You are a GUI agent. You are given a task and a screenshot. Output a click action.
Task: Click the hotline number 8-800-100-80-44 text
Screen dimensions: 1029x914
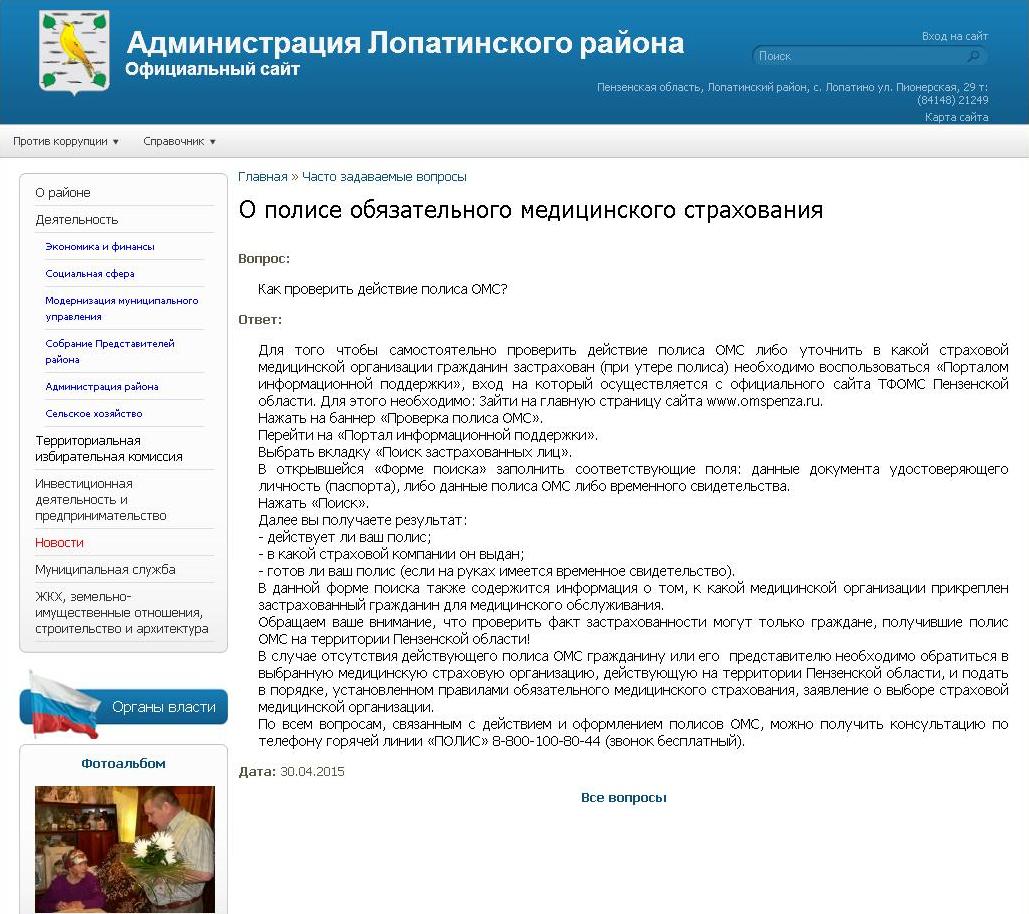point(546,741)
